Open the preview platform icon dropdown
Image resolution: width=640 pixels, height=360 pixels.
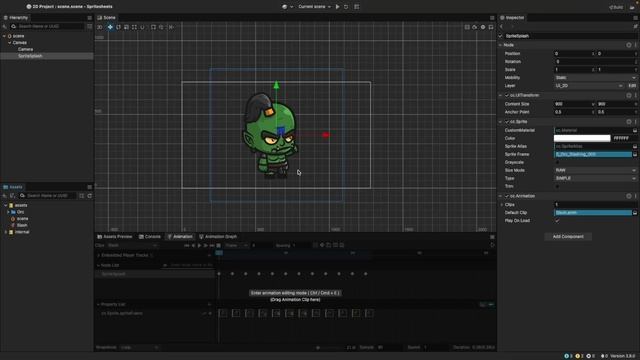[287, 7]
